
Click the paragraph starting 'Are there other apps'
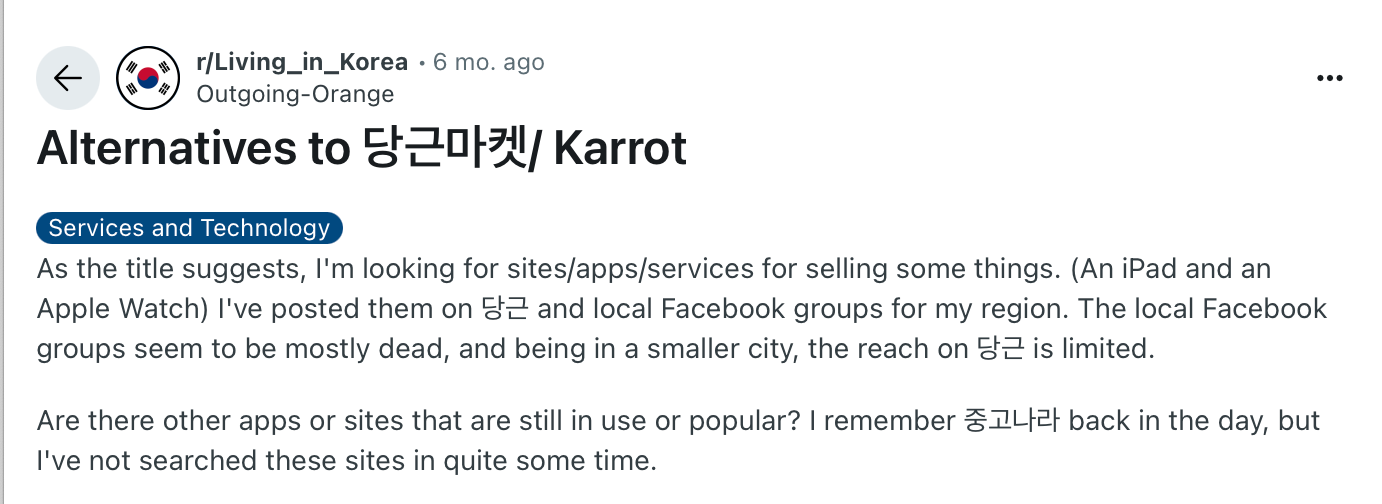click(x=679, y=441)
